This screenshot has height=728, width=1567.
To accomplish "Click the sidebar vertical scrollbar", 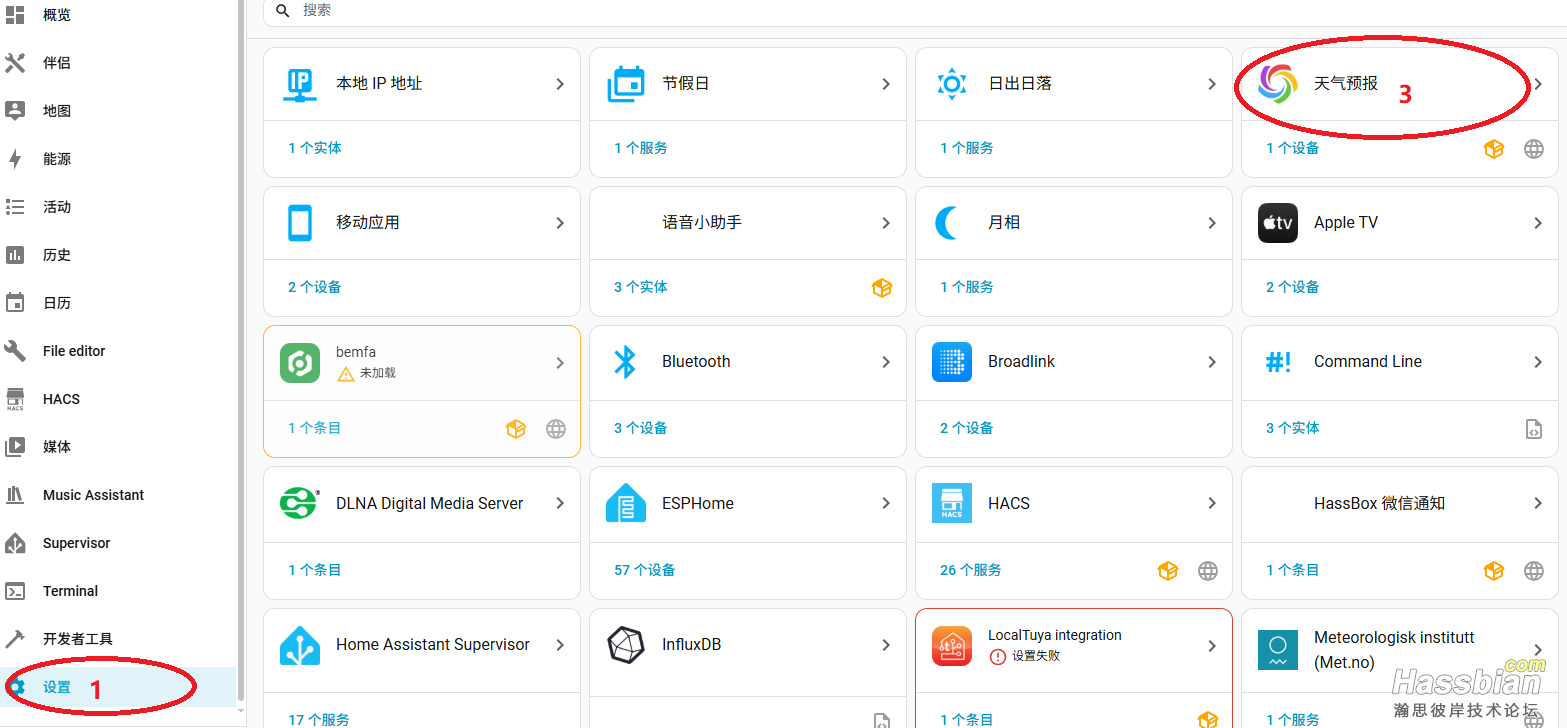I will point(240,350).
